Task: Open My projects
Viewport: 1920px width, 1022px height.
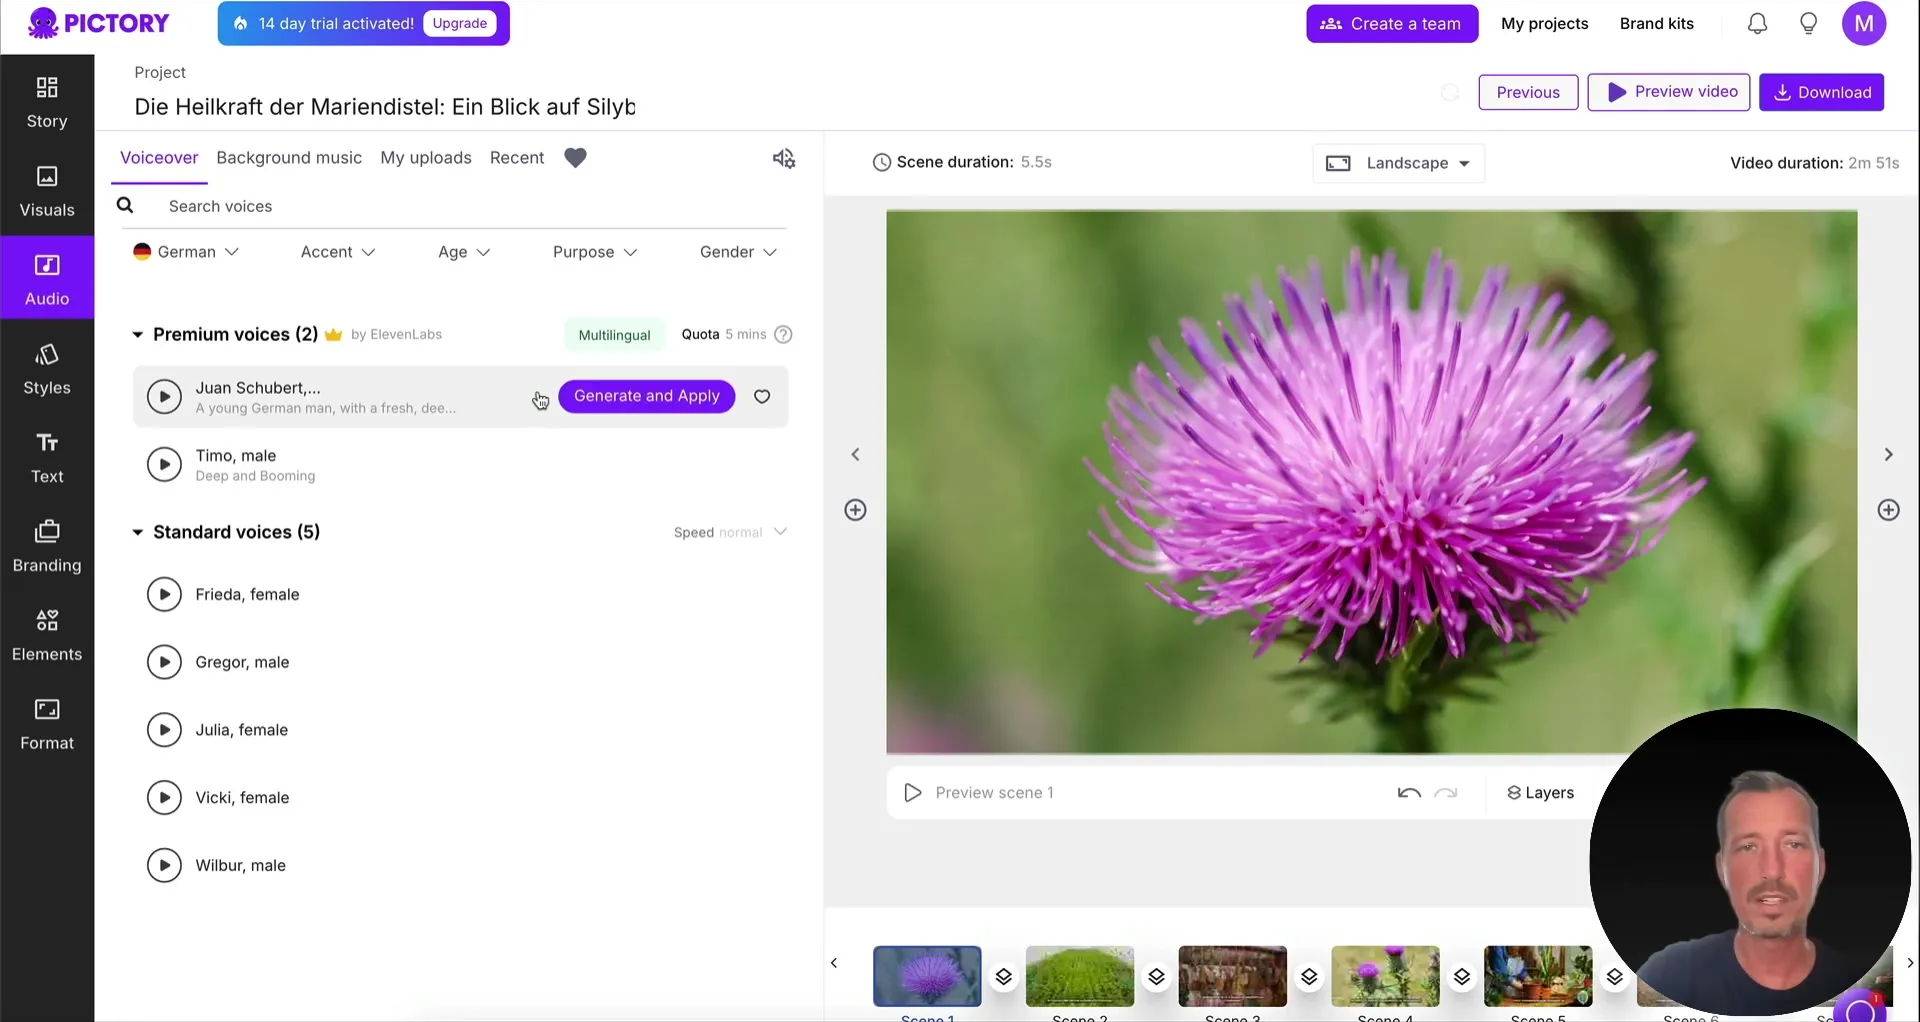Action: [x=1544, y=23]
